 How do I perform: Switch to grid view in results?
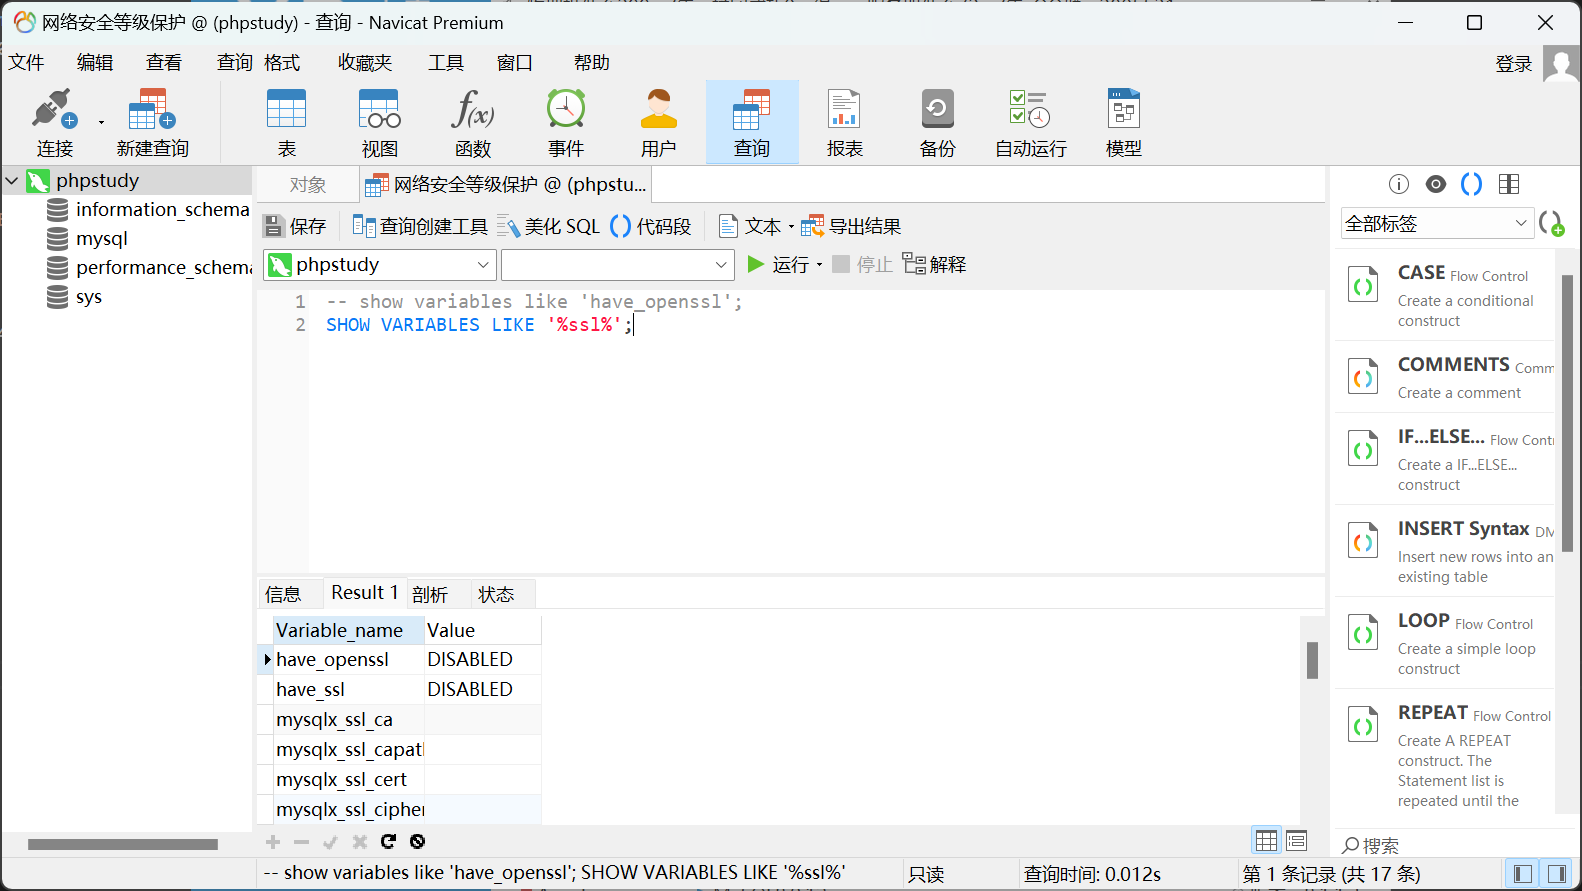coord(1266,840)
